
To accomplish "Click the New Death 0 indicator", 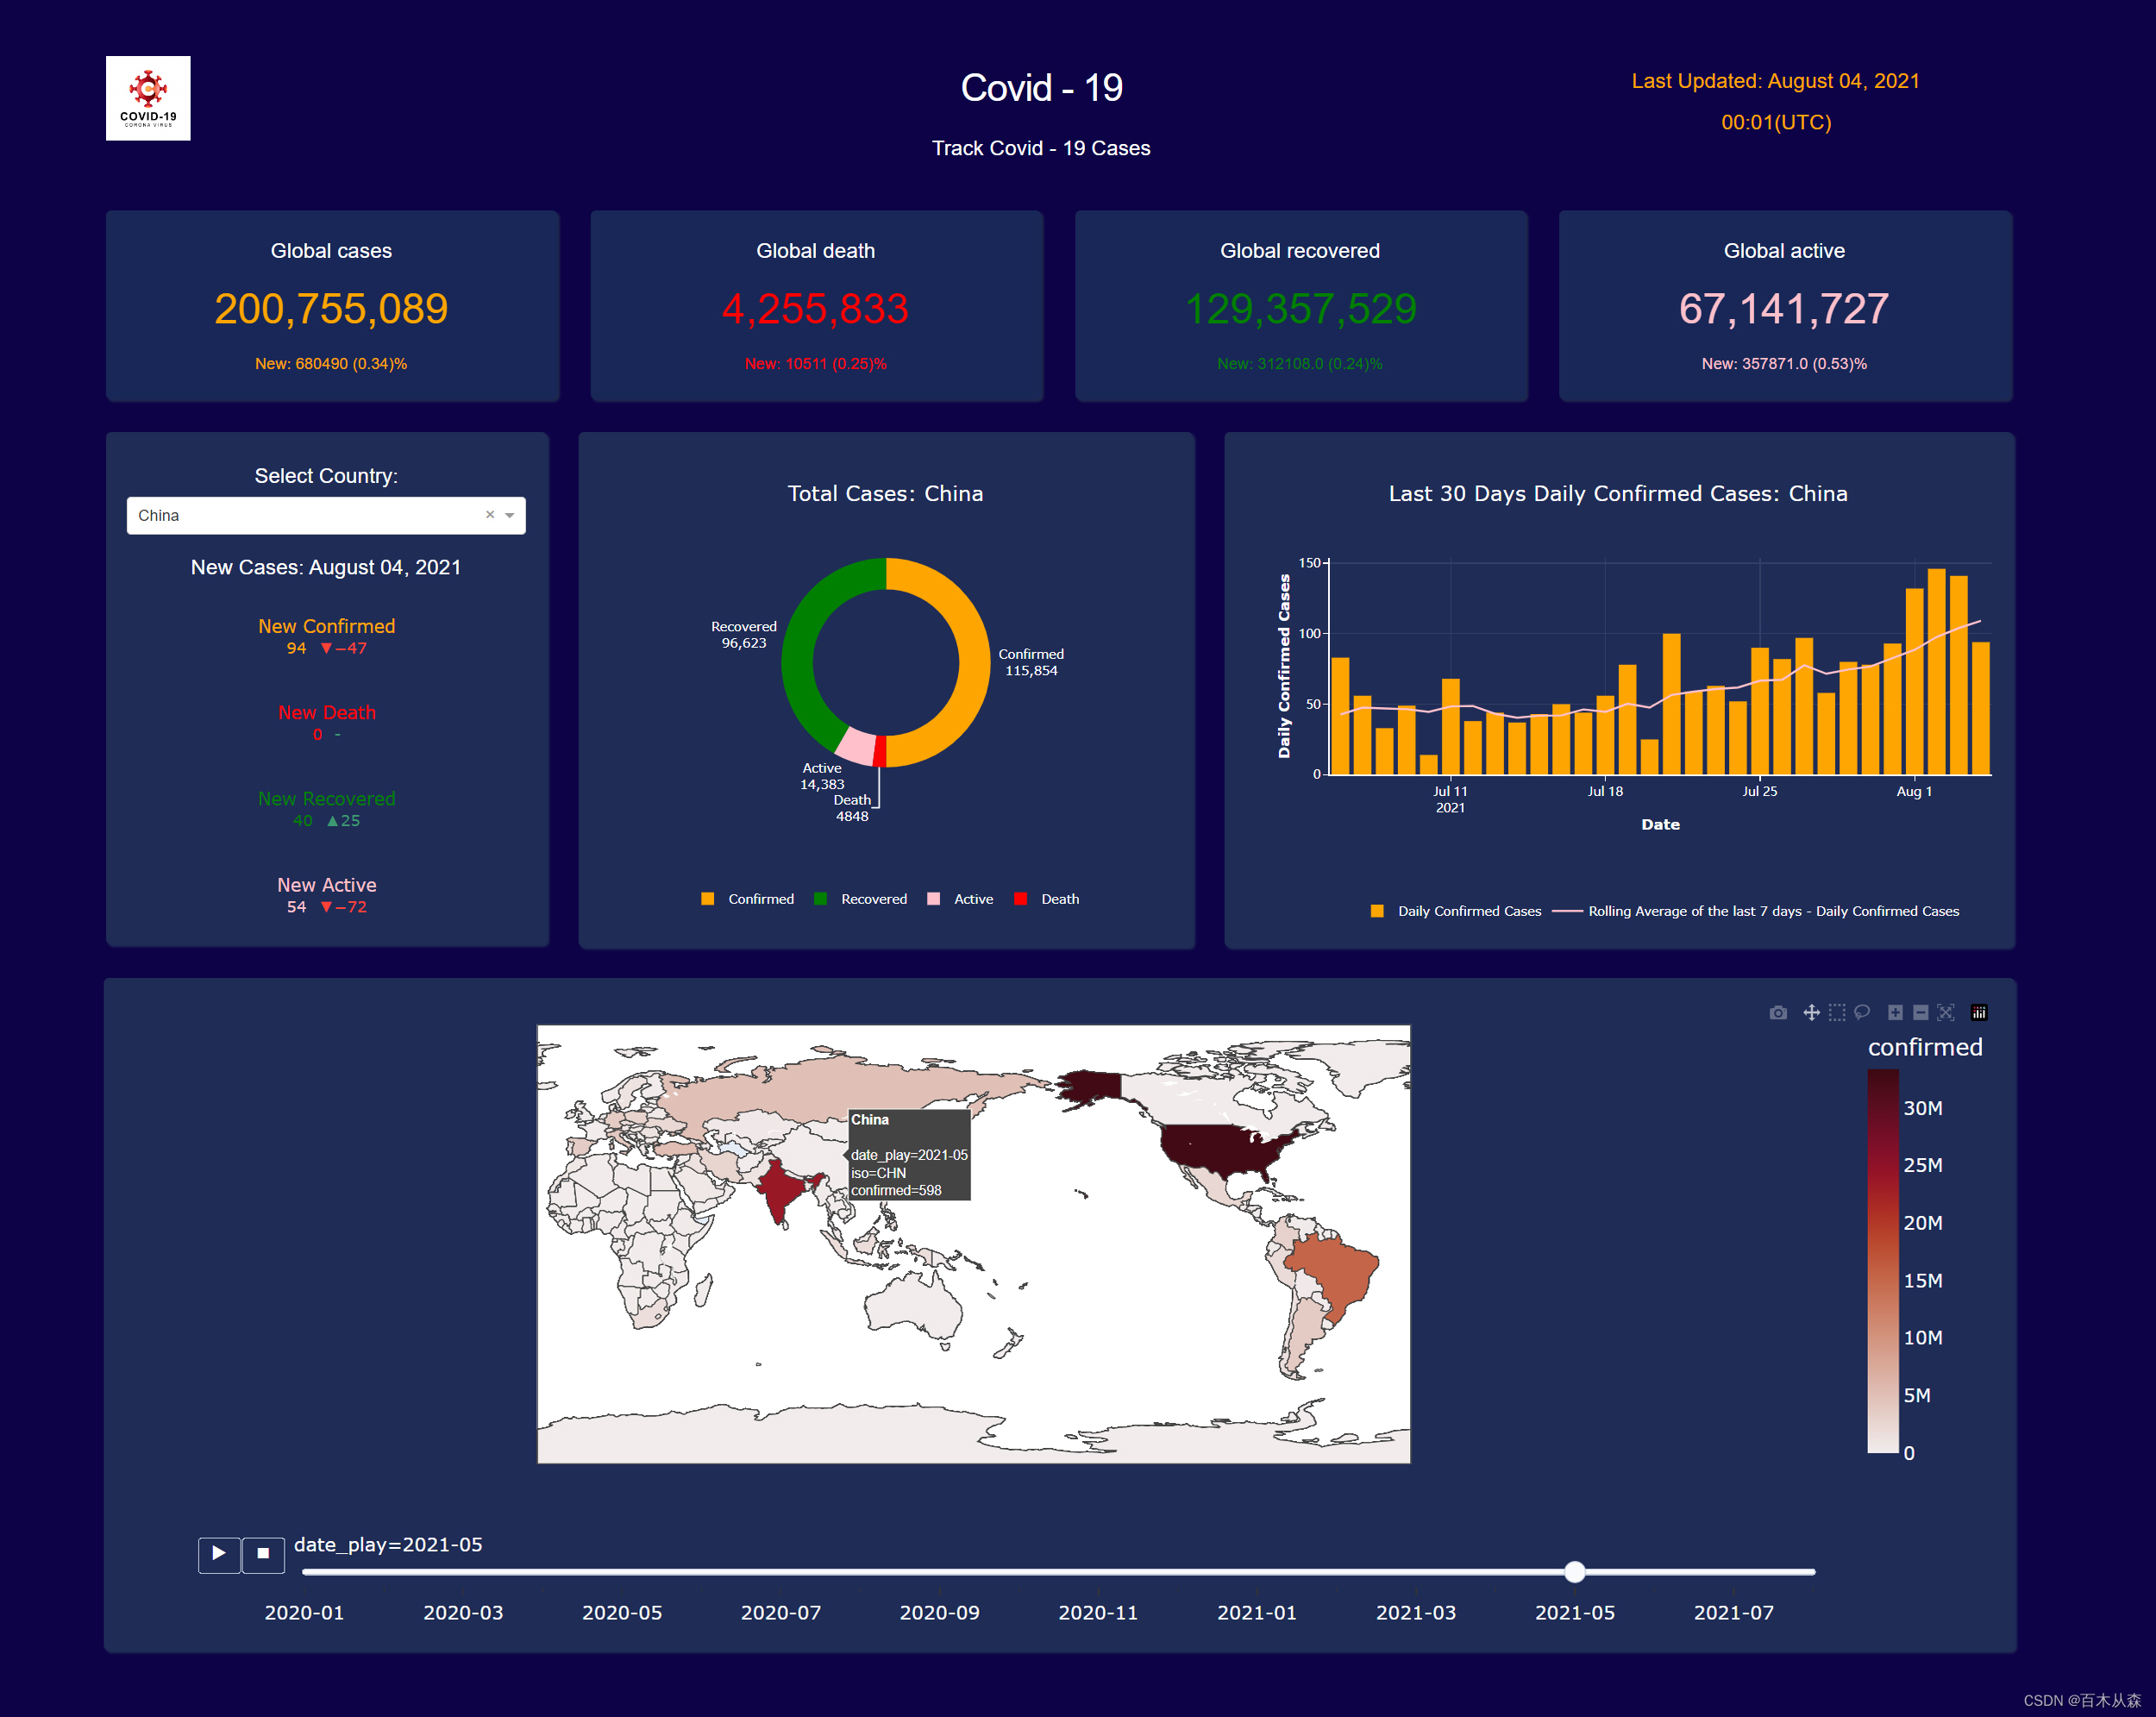I will click(x=327, y=722).
